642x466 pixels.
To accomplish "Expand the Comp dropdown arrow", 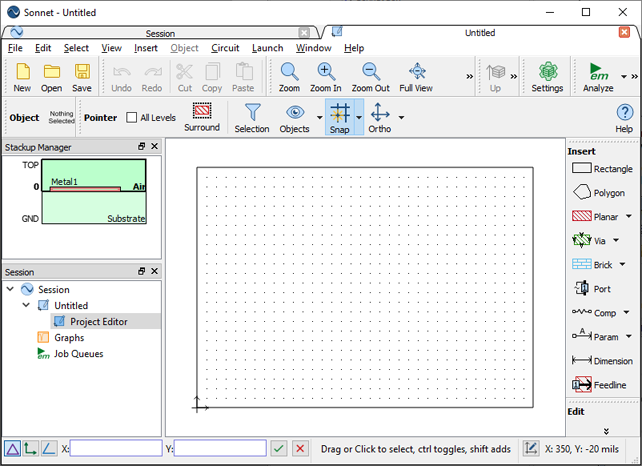I will click(626, 313).
